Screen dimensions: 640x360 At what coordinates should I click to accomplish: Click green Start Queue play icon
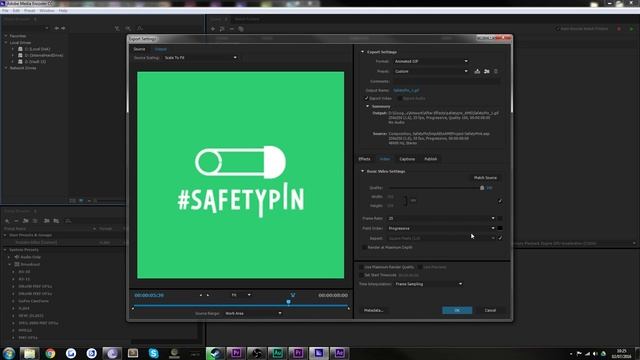(631, 29)
